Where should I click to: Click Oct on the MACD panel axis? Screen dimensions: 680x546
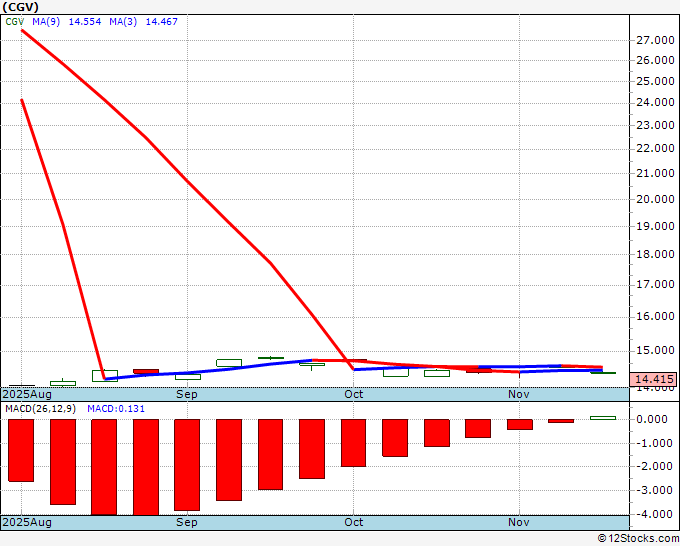pyautogui.click(x=353, y=522)
